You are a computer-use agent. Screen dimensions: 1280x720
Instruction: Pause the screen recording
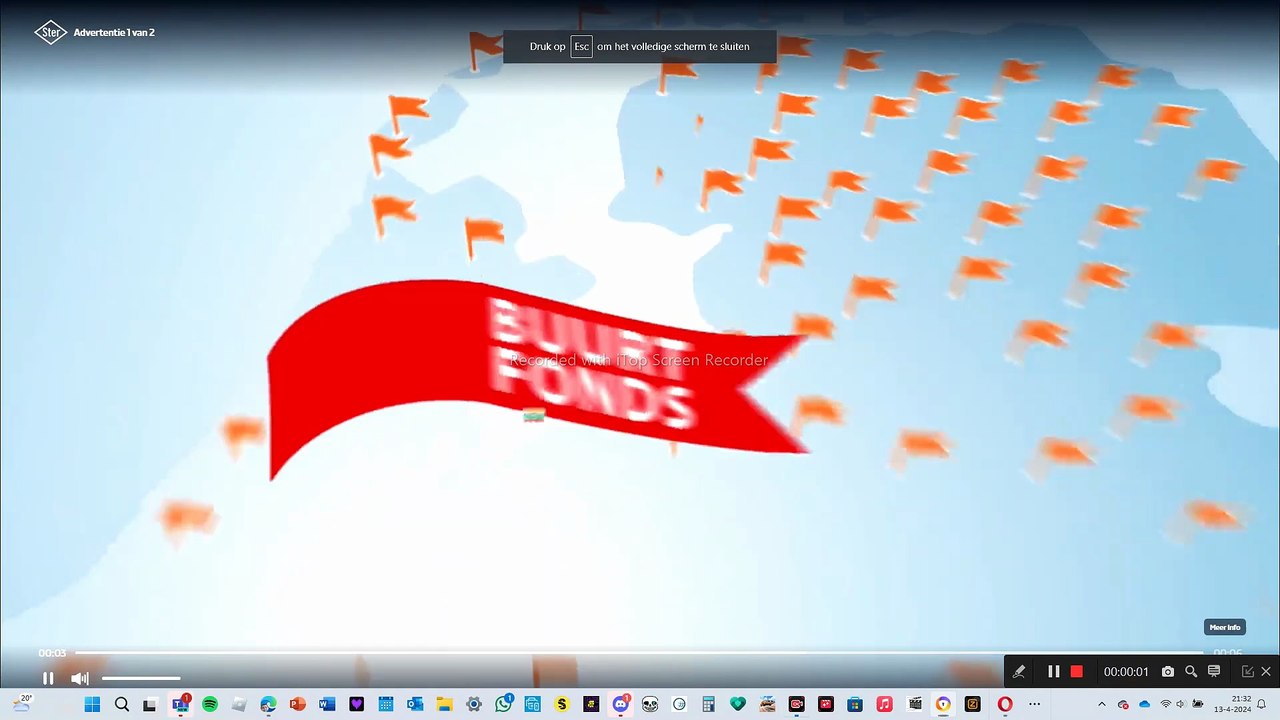(x=1053, y=672)
